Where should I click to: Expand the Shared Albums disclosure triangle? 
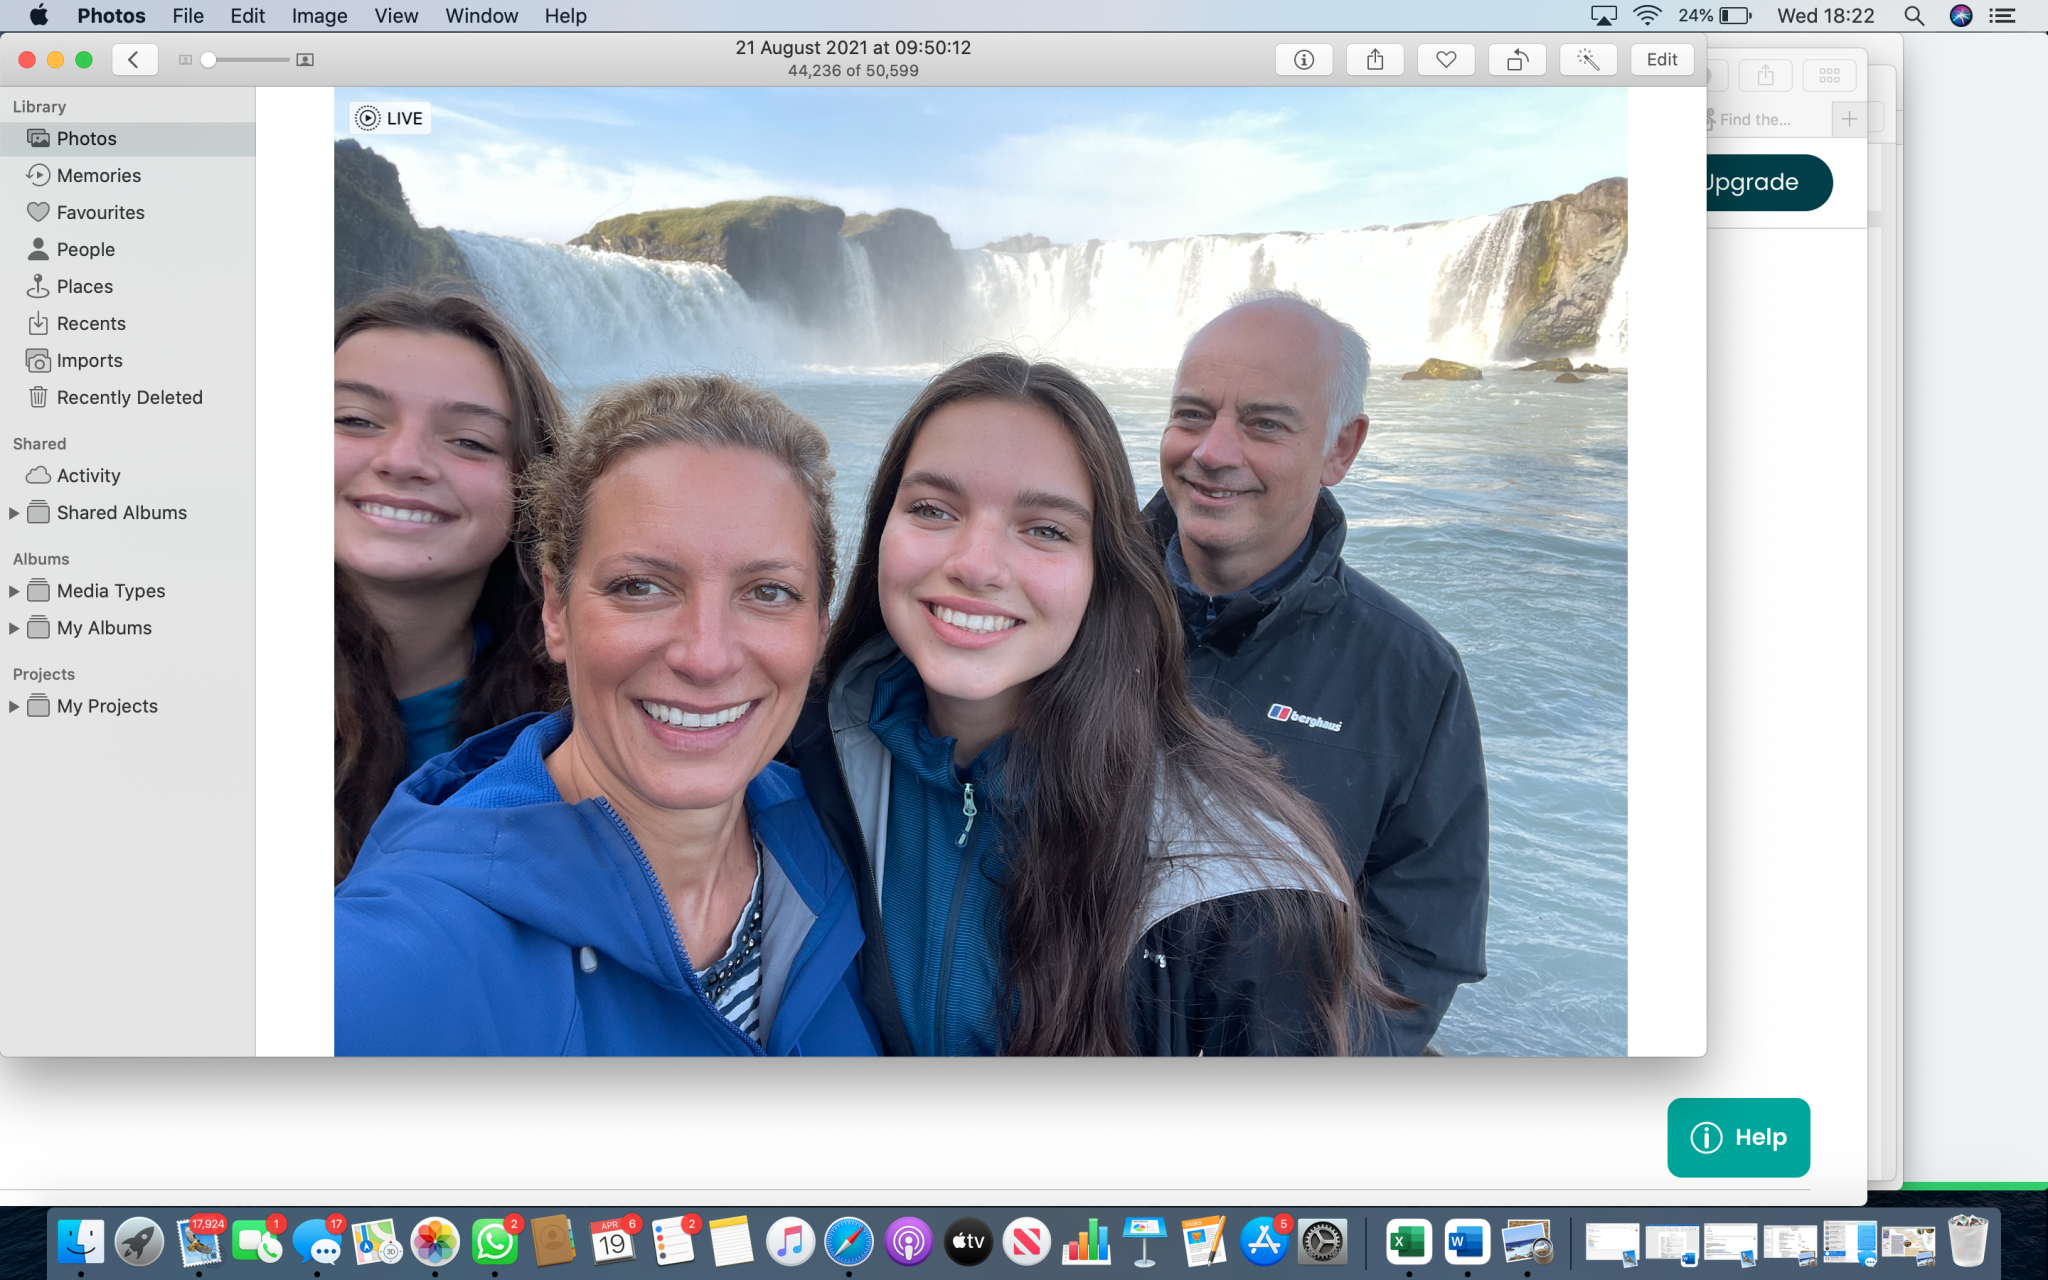click(14, 513)
